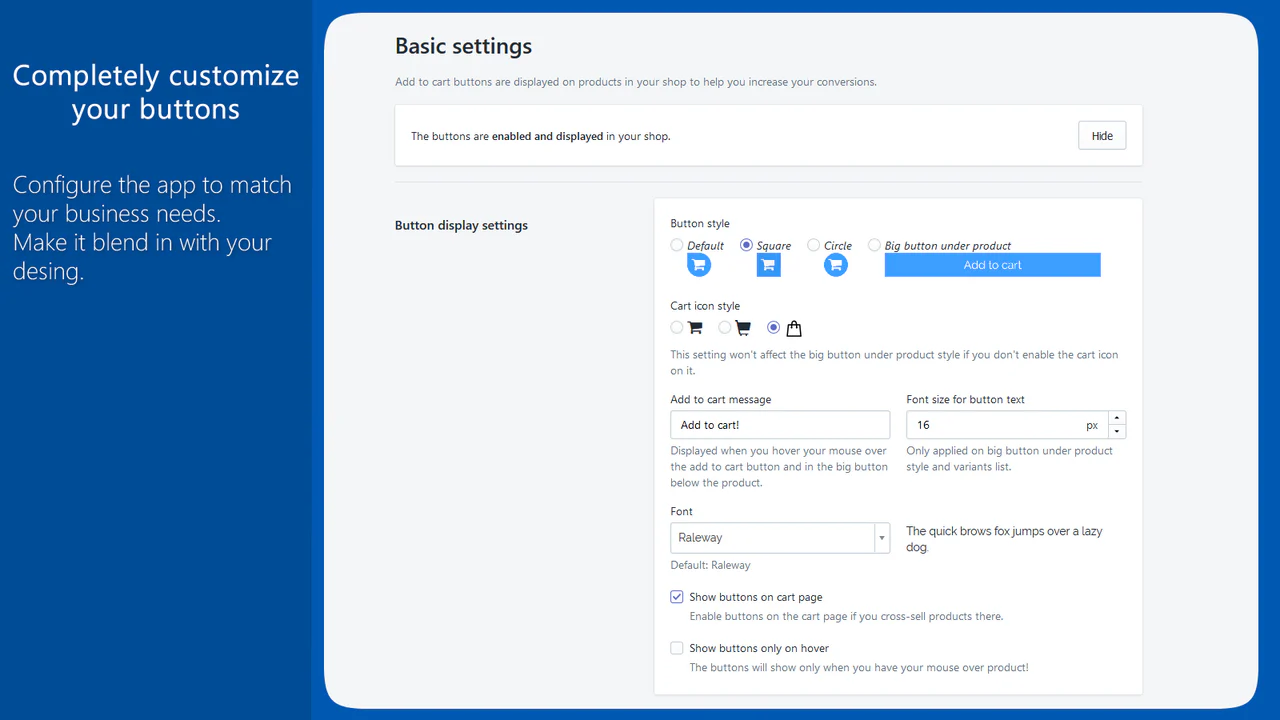This screenshot has width=1280, height=720.
Task: Click the Add to cart message field
Action: pyautogui.click(x=780, y=425)
